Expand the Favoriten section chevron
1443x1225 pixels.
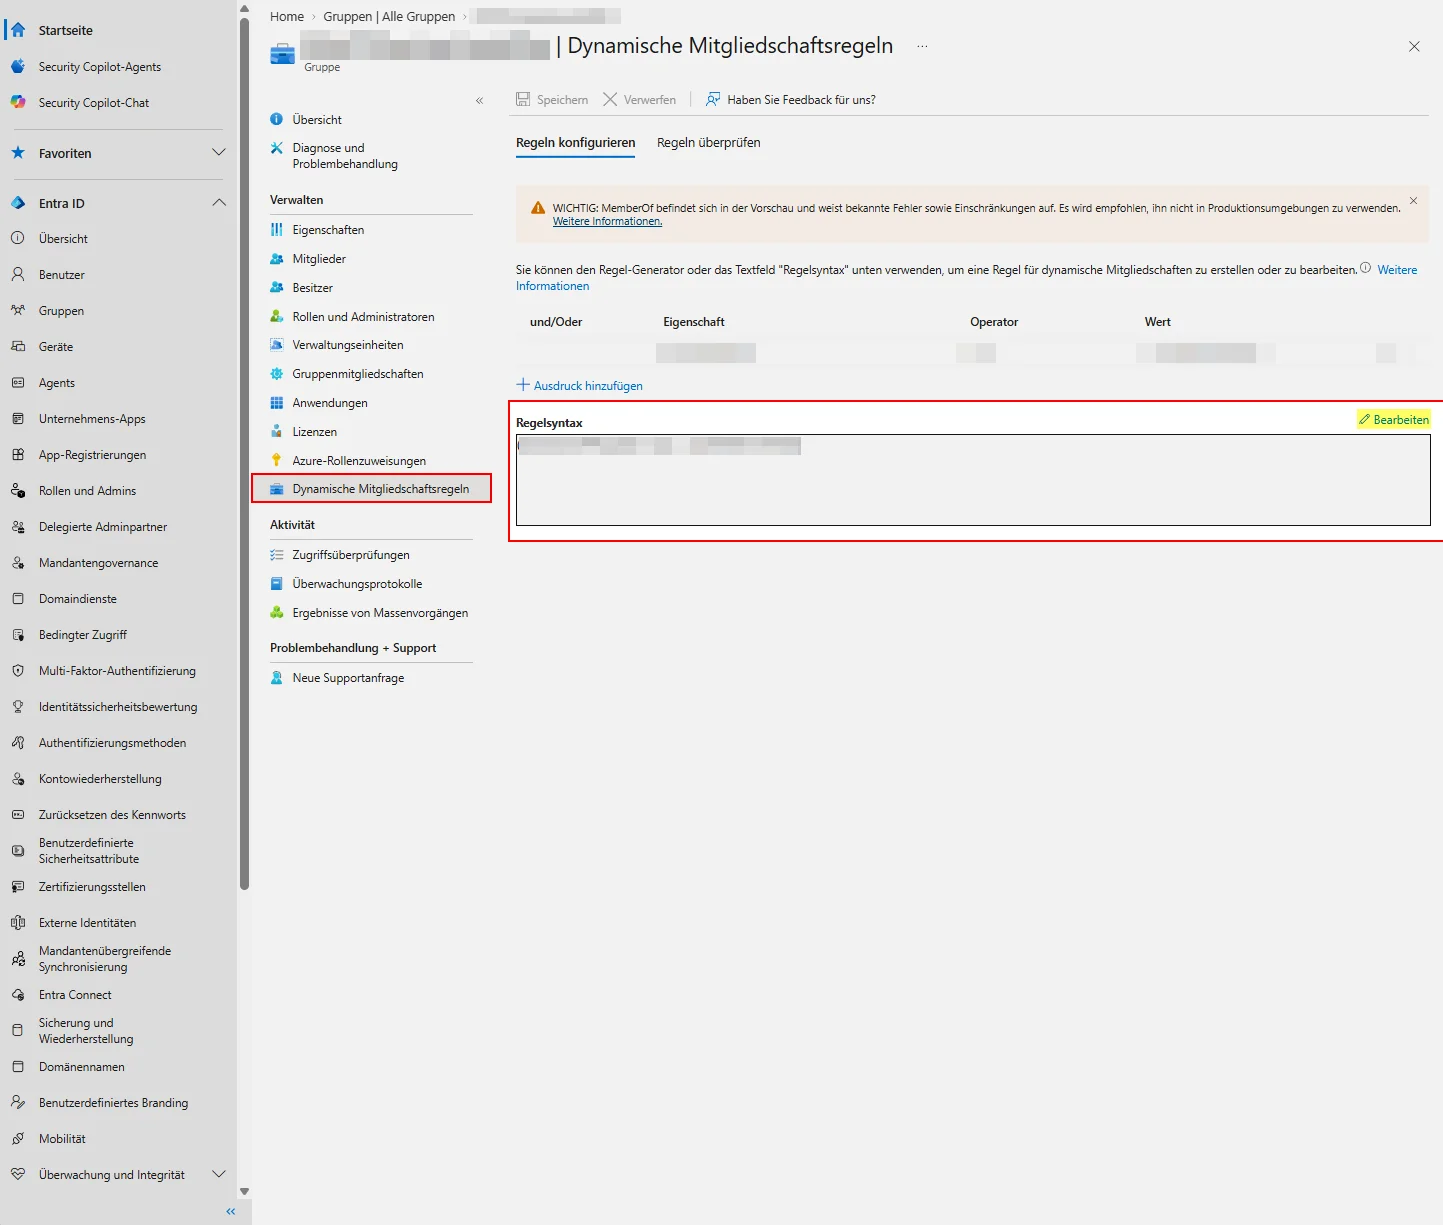[219, 153]
